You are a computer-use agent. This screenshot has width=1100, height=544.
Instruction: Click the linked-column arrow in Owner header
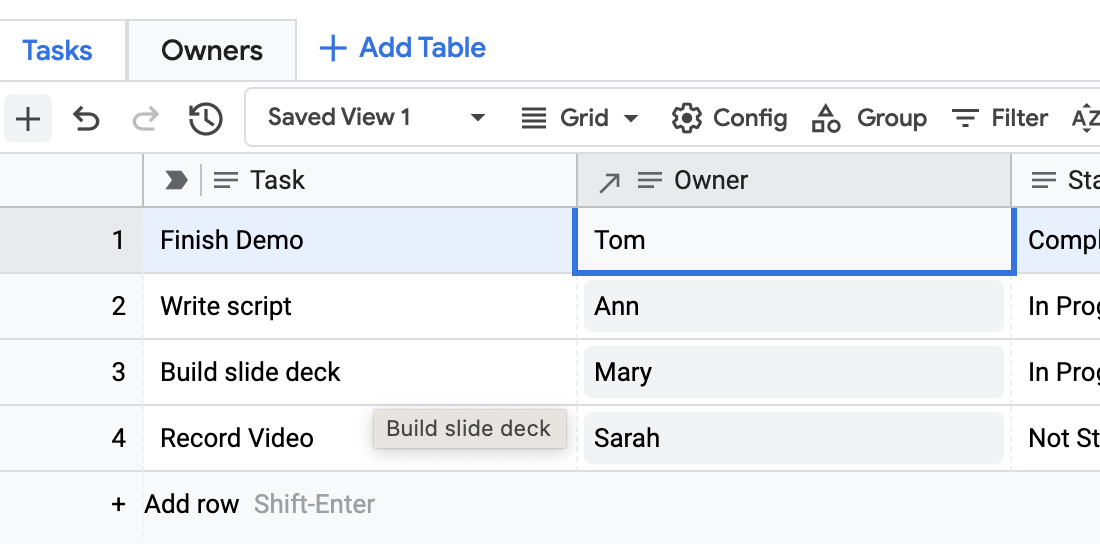[x=608, y=181]
